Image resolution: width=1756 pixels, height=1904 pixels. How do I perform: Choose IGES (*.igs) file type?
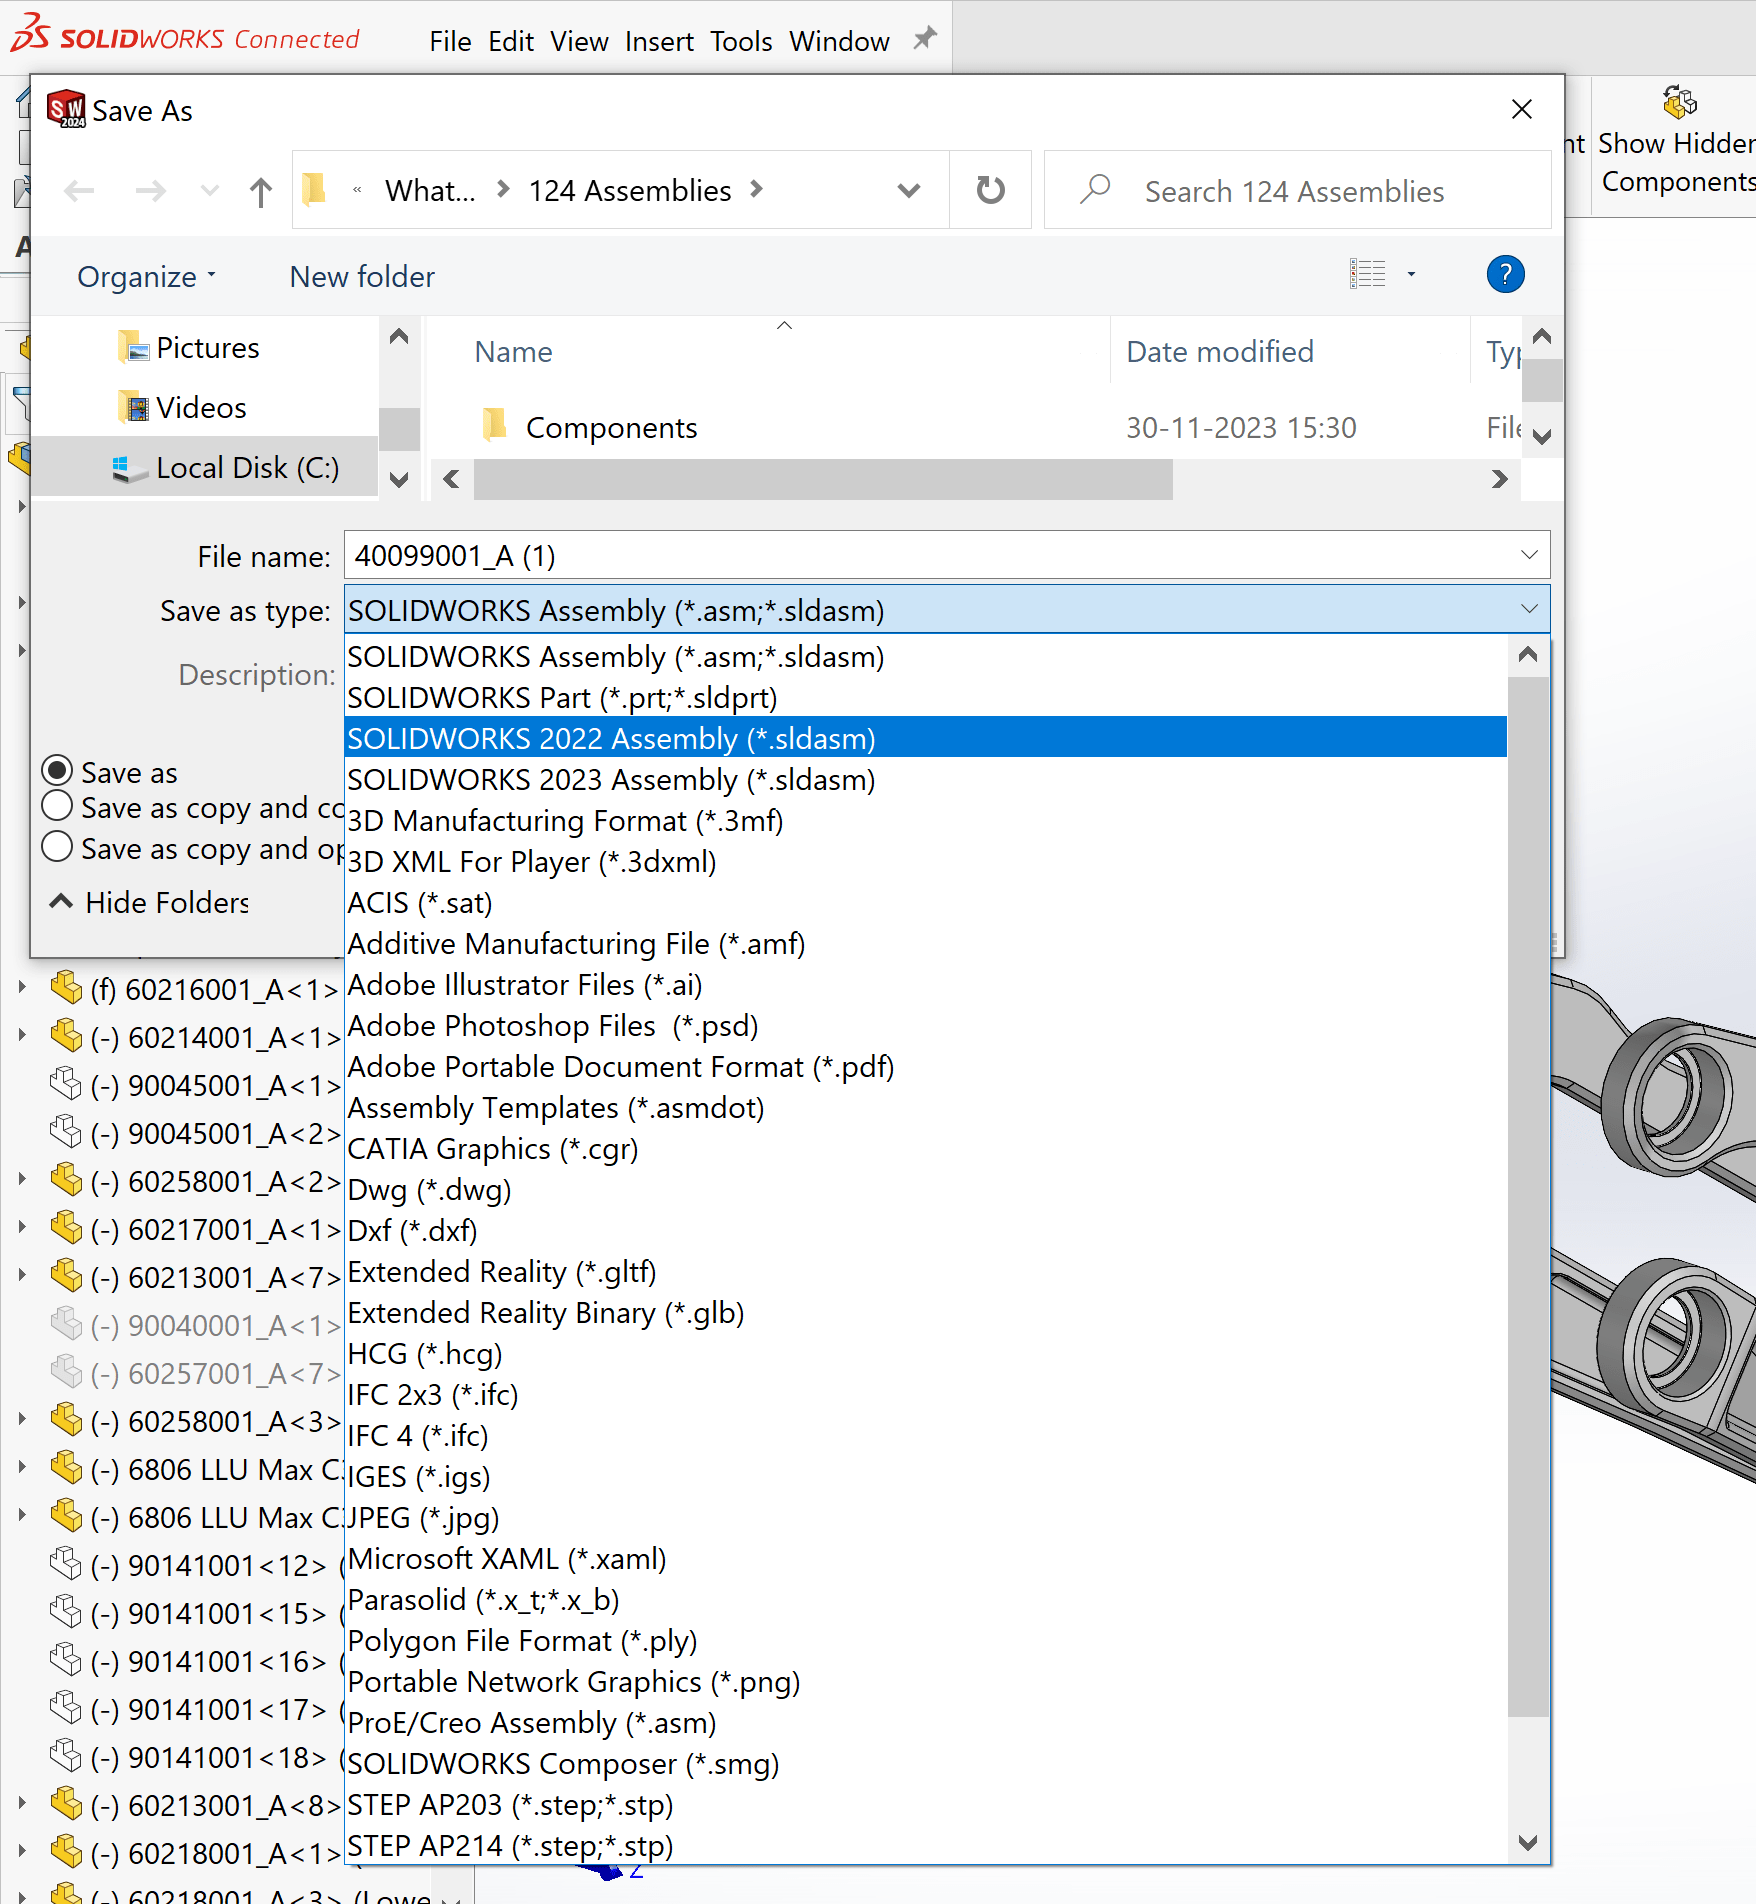point(926,1476)
